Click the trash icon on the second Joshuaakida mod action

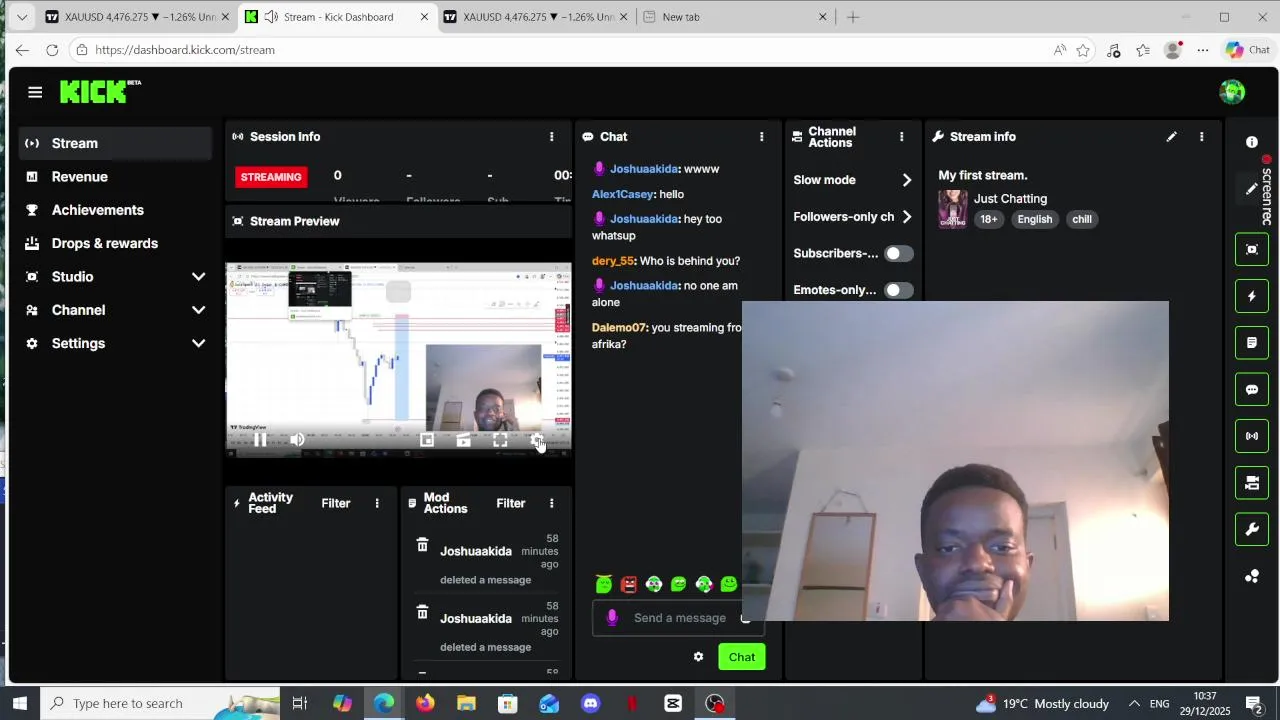pyautogui.click(x=422, y=612)
